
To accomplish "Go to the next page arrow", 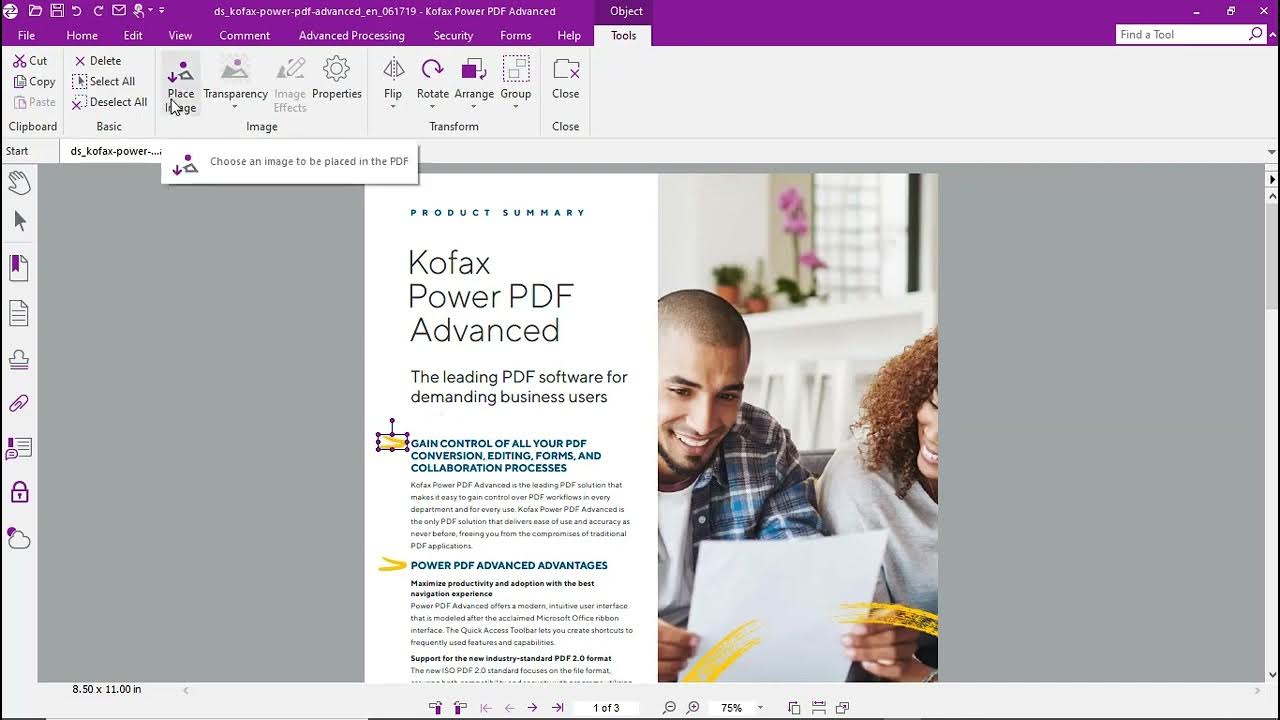I will pyautogui.click(x=533, y=708).
